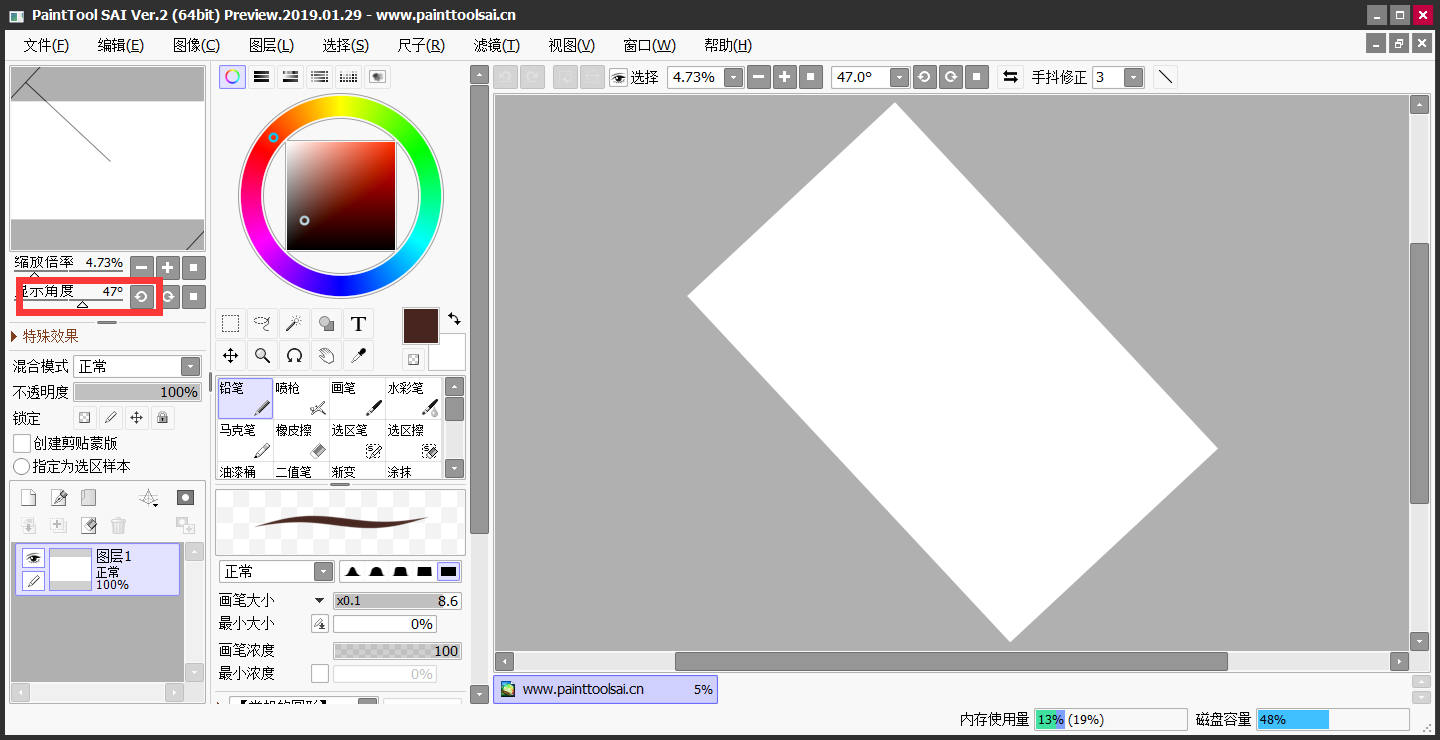
Task: Hide 图层1 with the eye icon
Action: point(33,558)
